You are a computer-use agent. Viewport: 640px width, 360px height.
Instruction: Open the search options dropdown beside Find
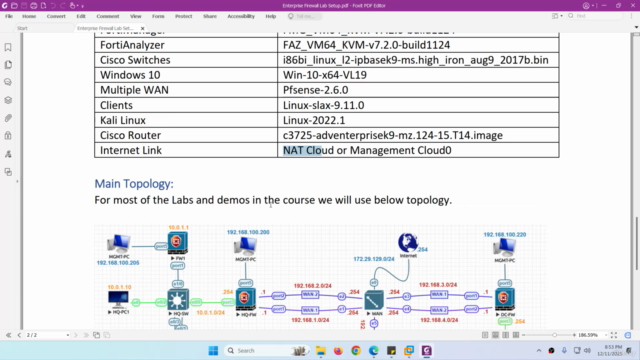561,16
